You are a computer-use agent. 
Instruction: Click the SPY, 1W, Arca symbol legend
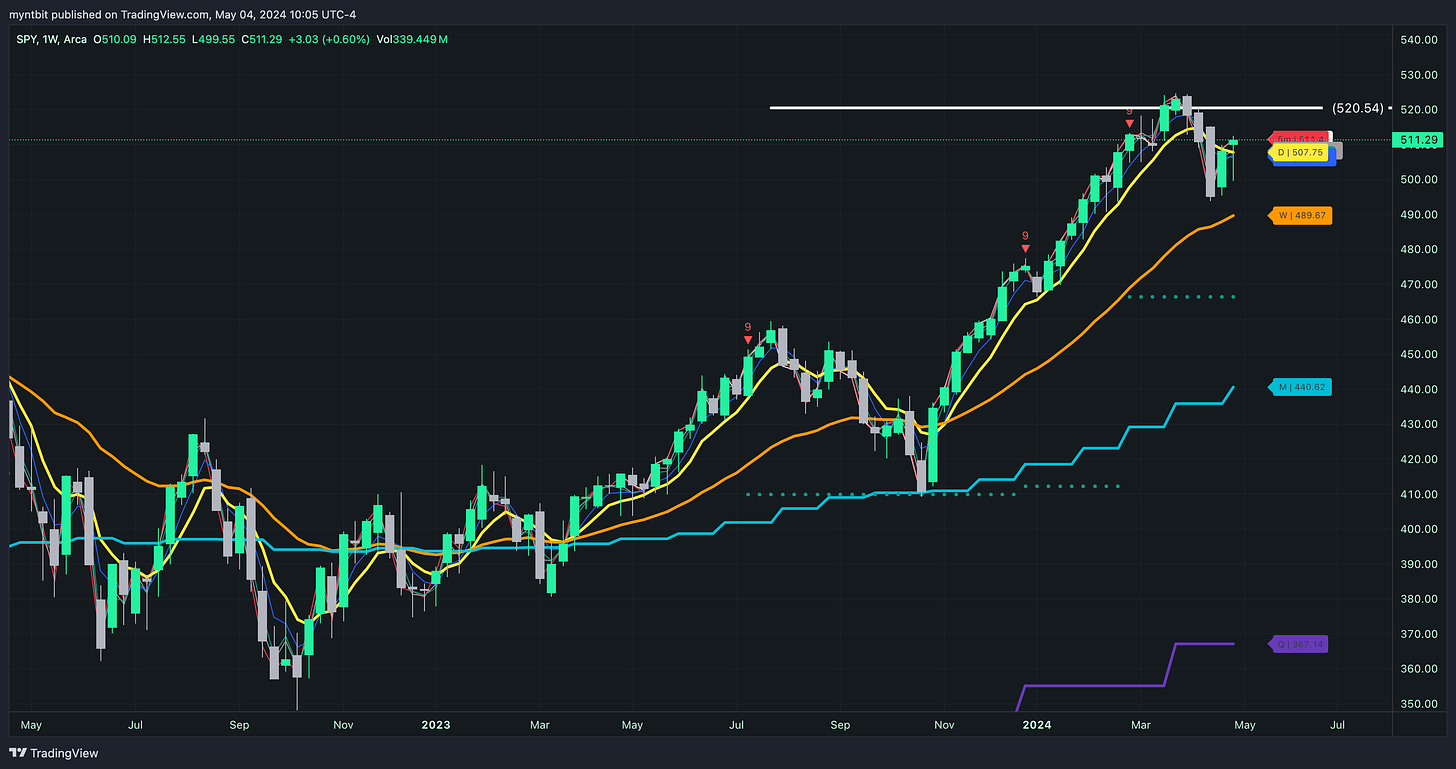click(x=51, y=39)
